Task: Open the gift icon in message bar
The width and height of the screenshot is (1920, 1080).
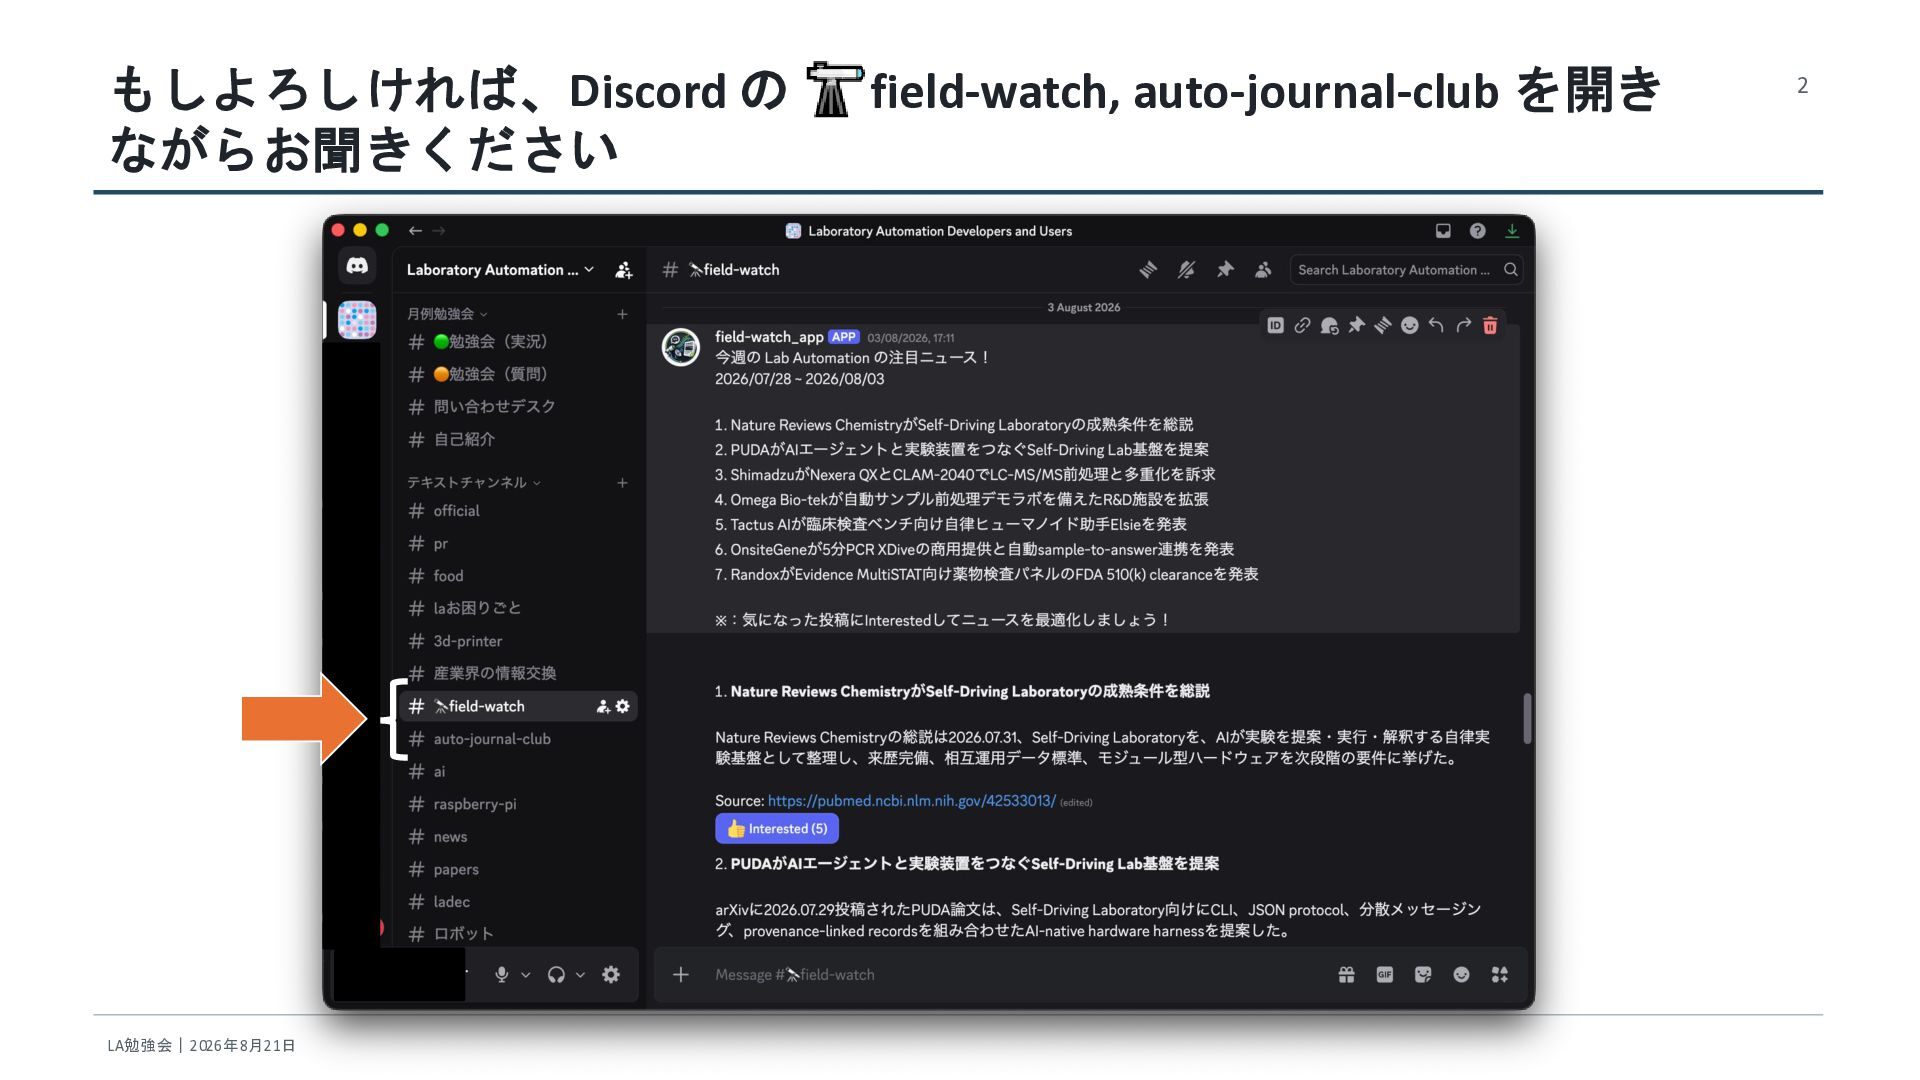Action: tap(1347, 975)
